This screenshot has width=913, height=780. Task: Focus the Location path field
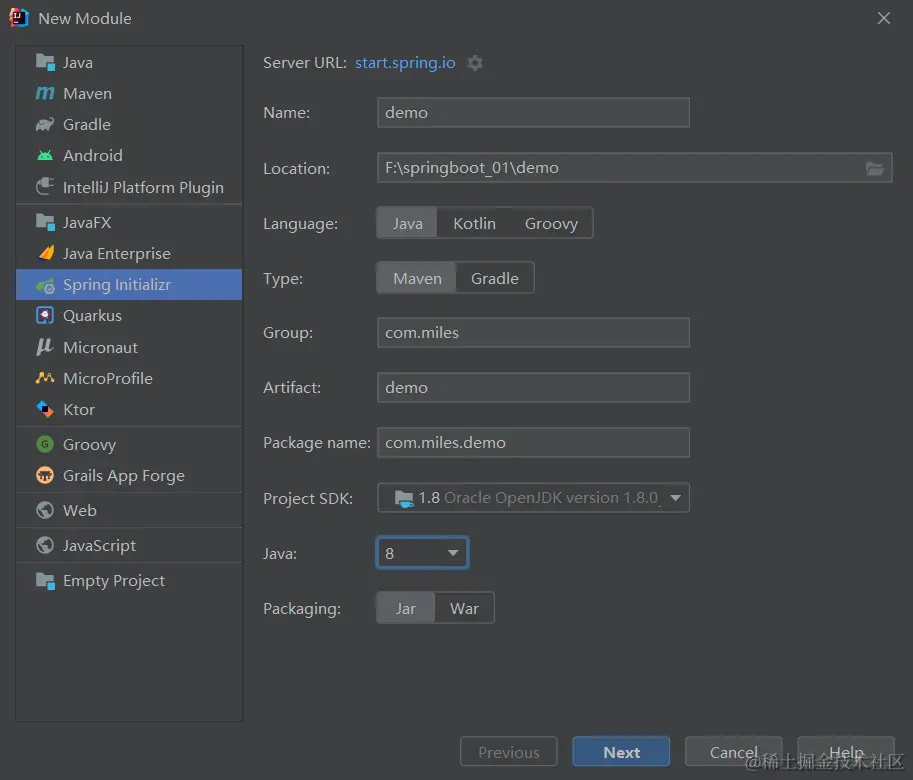point(635,168)
